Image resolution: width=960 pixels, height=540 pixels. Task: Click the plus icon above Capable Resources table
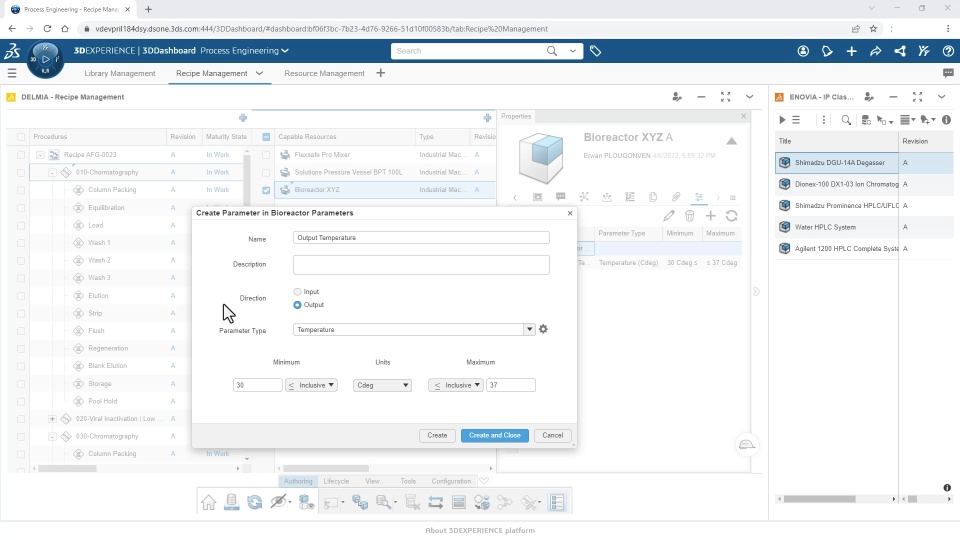pos(487,118)
